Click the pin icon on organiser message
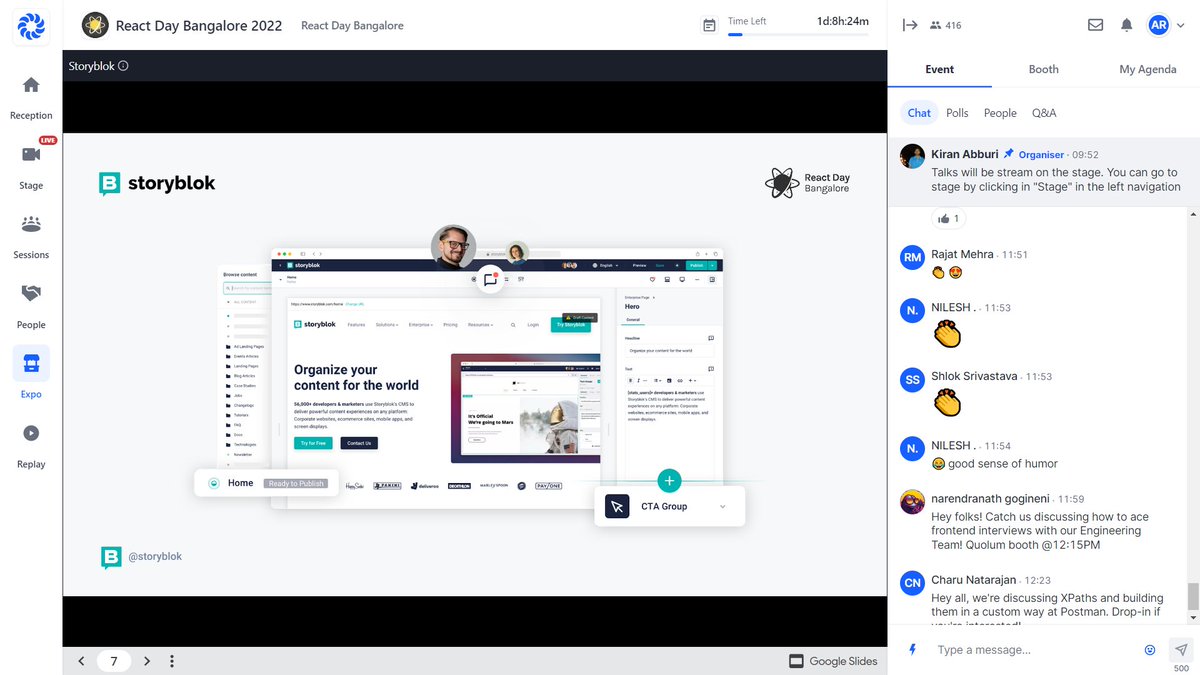This screenshot has height=675, width=1200. [x=1009, y=154]
